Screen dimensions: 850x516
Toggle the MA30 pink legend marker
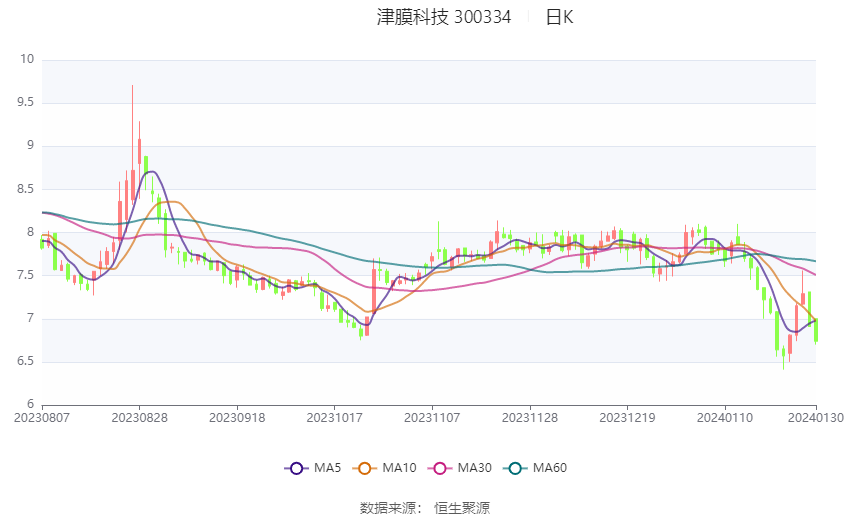(x=440, y=468)
